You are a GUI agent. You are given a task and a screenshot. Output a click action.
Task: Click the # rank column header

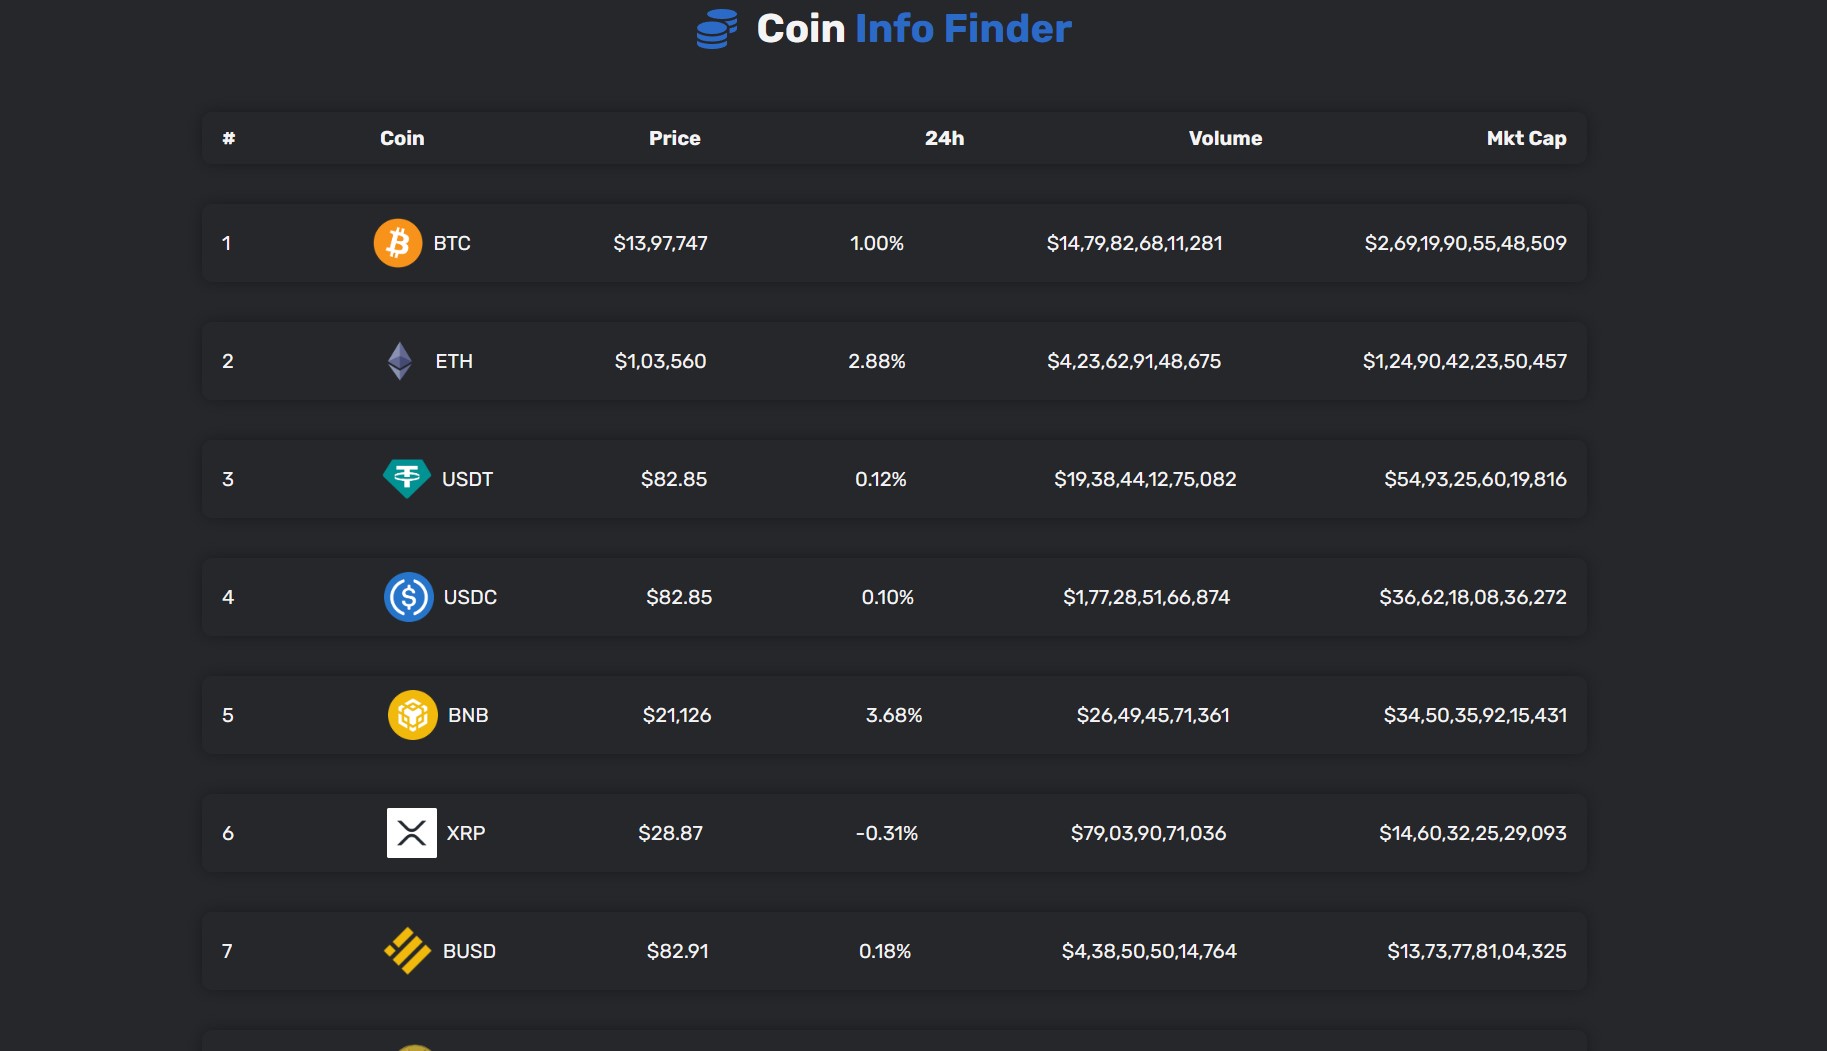(x=229, y=138)
